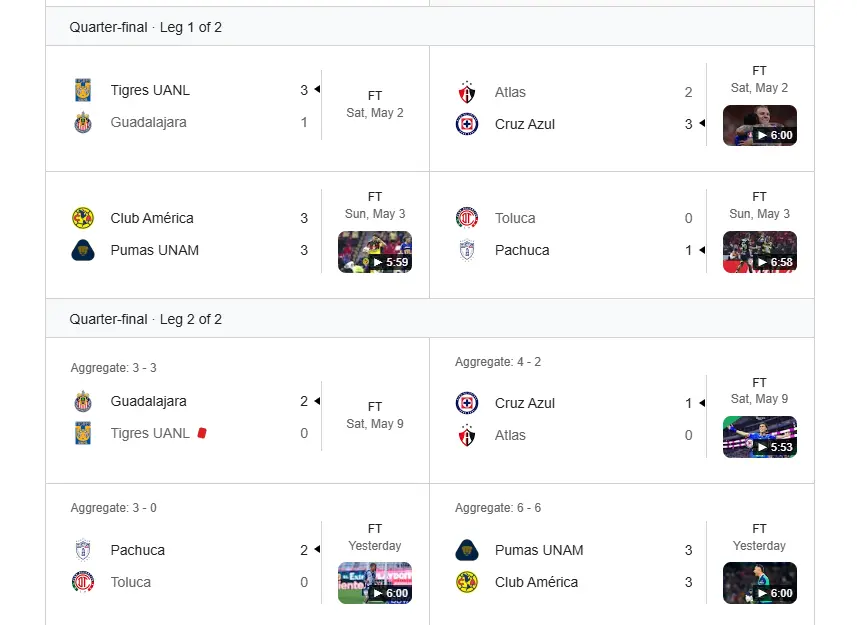Screen dimensions: 857x625
Task: Click the Pachuca crest in Leg 2 match
Action: (83, 550)
